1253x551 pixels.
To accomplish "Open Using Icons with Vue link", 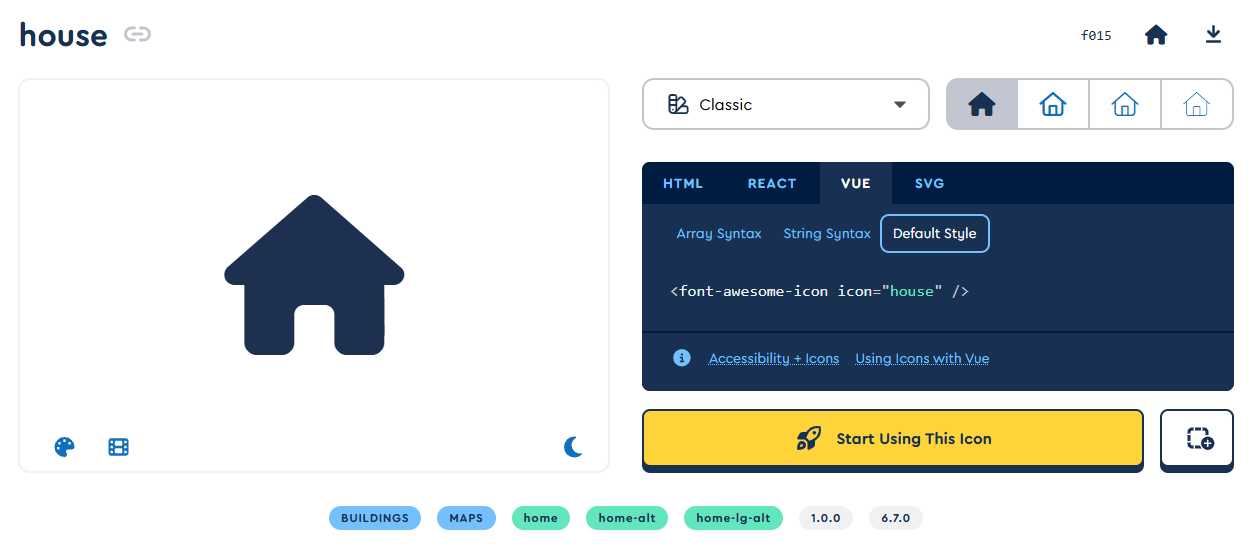I will coord(922,358).
